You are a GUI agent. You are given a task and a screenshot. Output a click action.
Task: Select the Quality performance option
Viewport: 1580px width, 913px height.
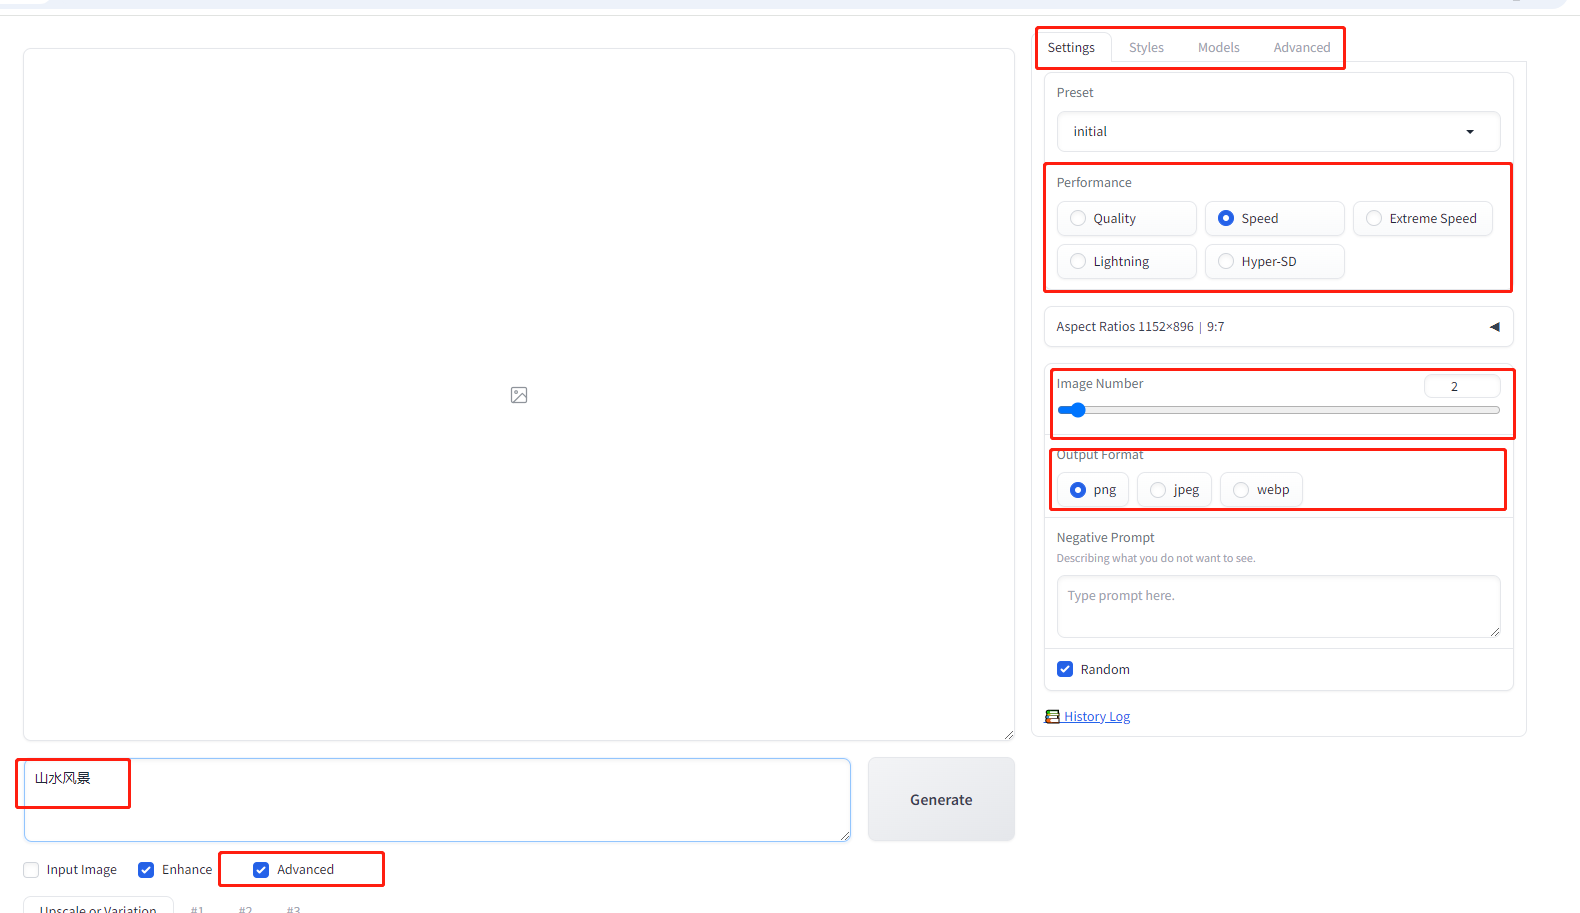(x=1078, y=219)
